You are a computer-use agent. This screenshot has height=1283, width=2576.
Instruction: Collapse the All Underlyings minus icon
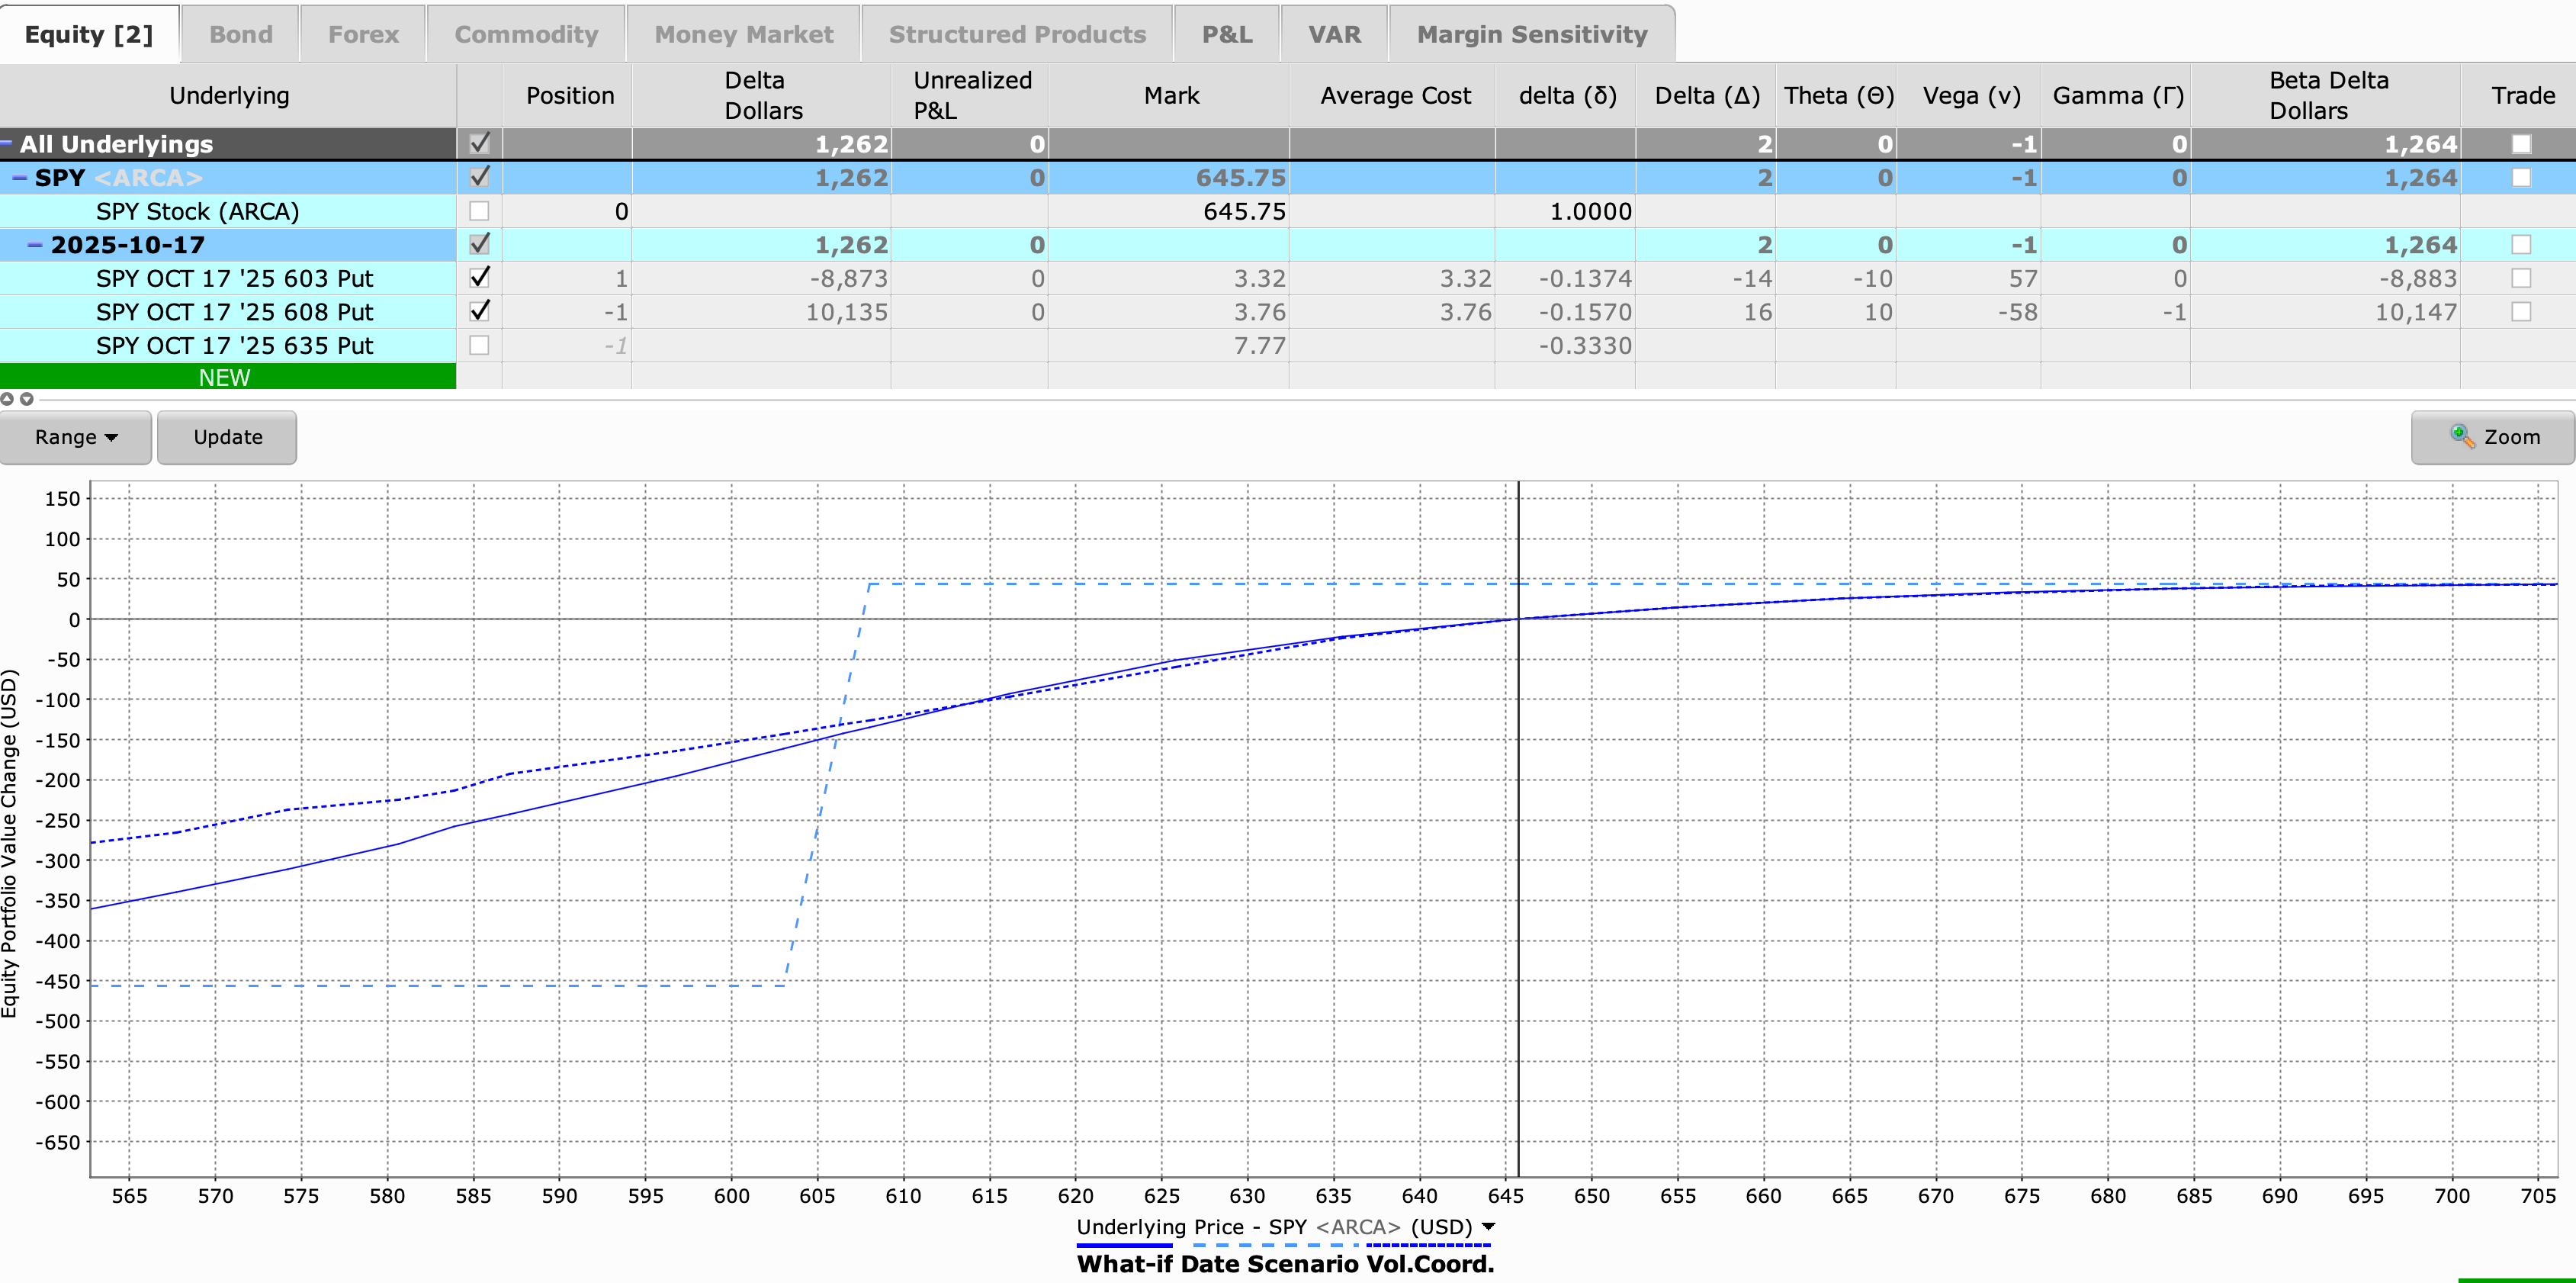click(x=6, y=144)
